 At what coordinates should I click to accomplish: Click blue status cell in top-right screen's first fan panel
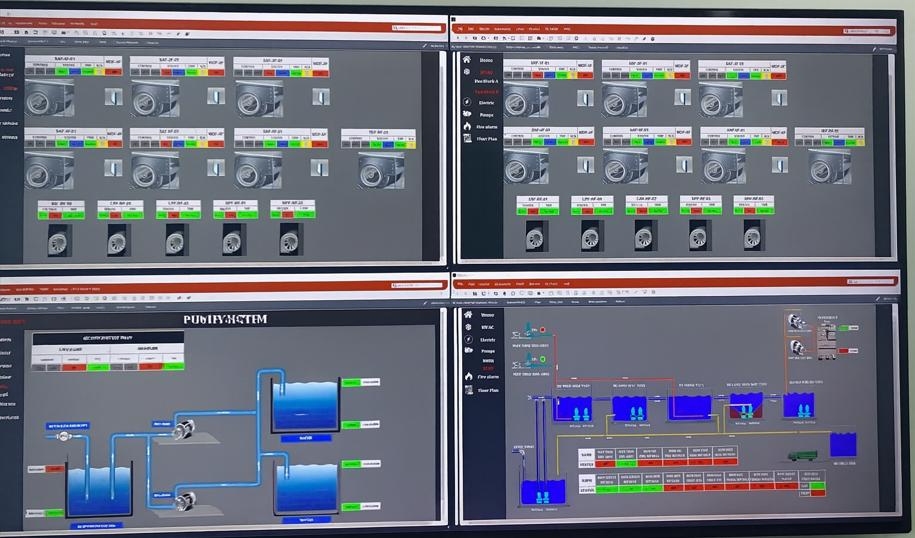point(548,75)
